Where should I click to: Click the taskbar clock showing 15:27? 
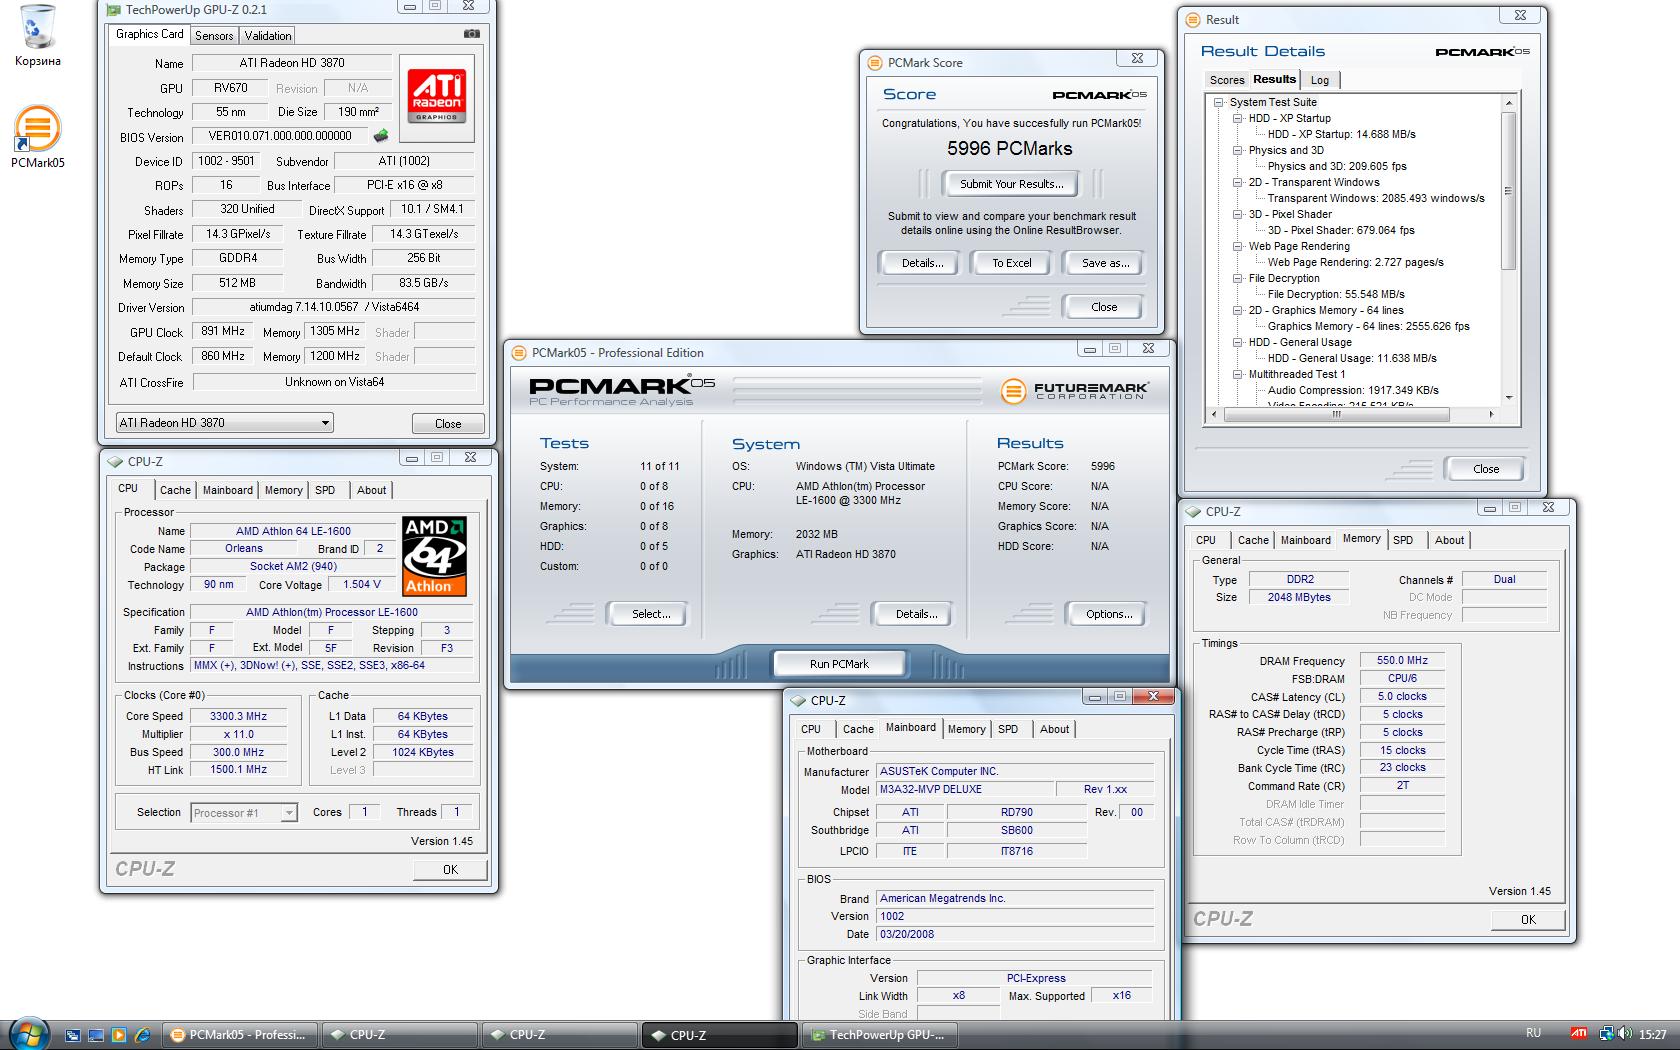coord(1653,1034)
